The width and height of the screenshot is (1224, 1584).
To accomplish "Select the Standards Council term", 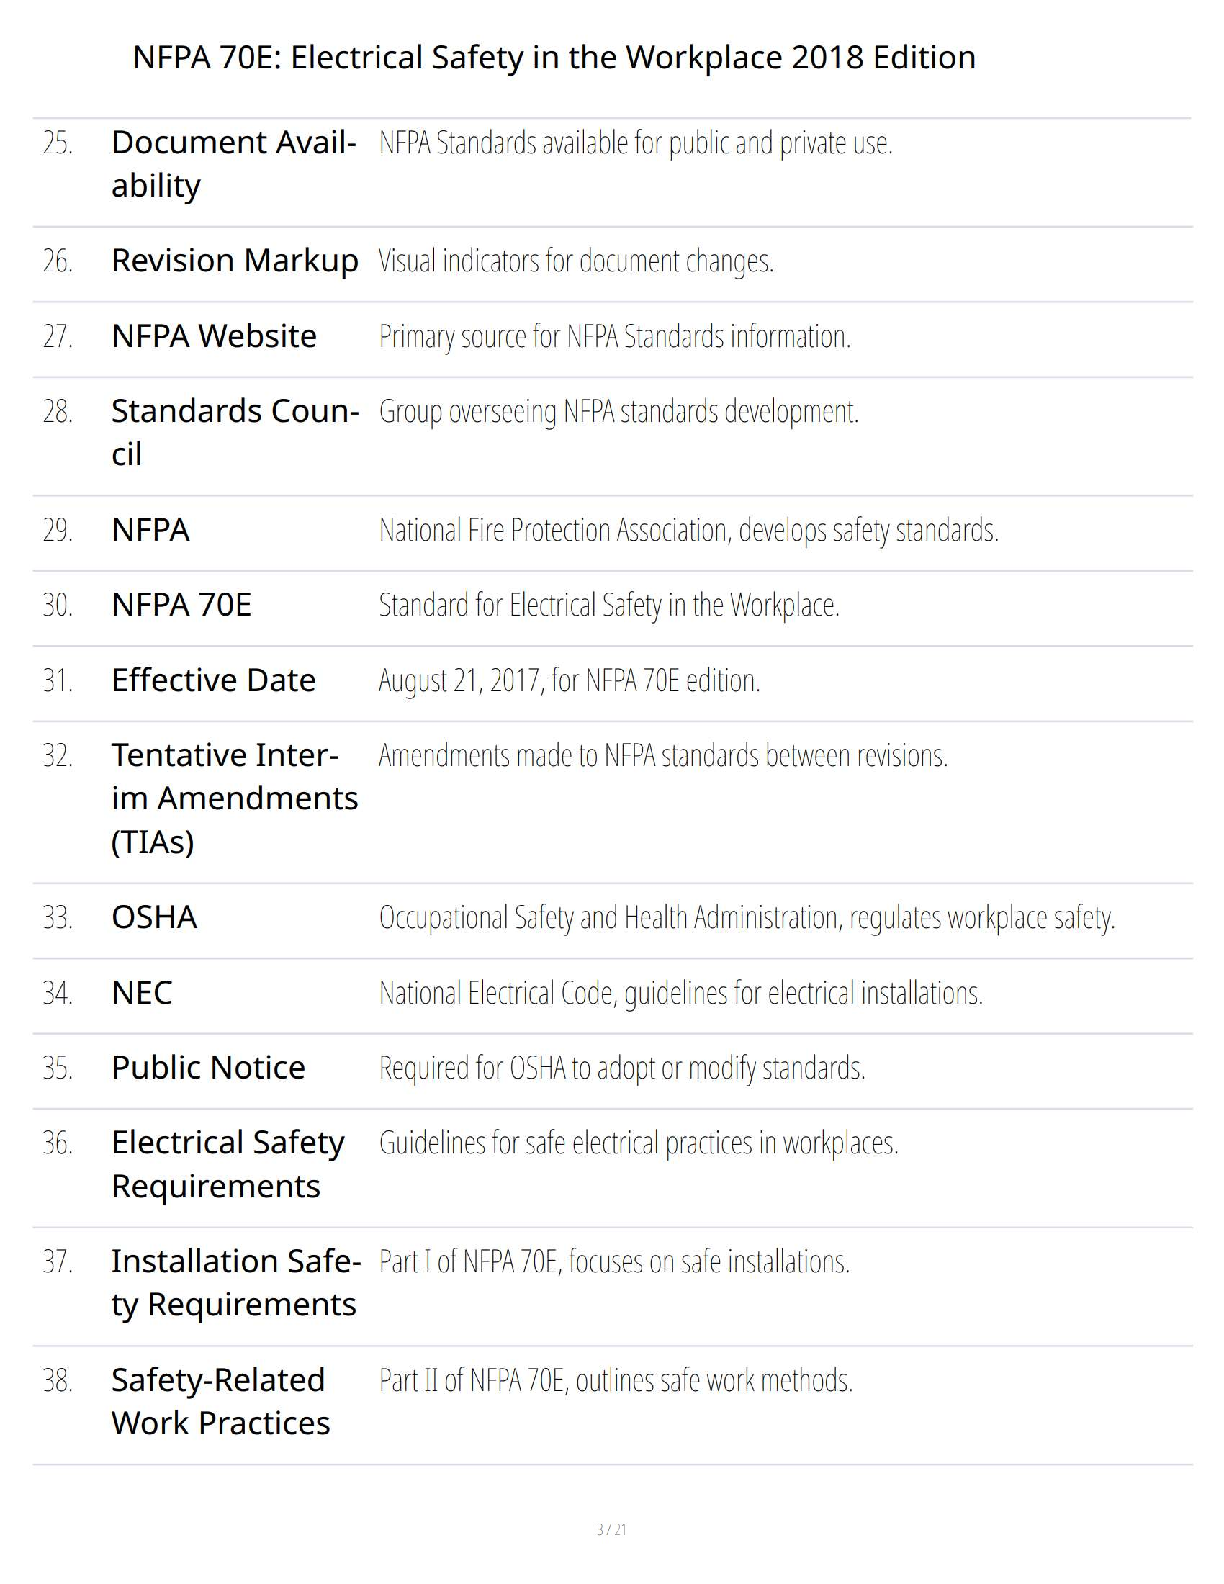I will pyautogui.click(x=234, y=432).
